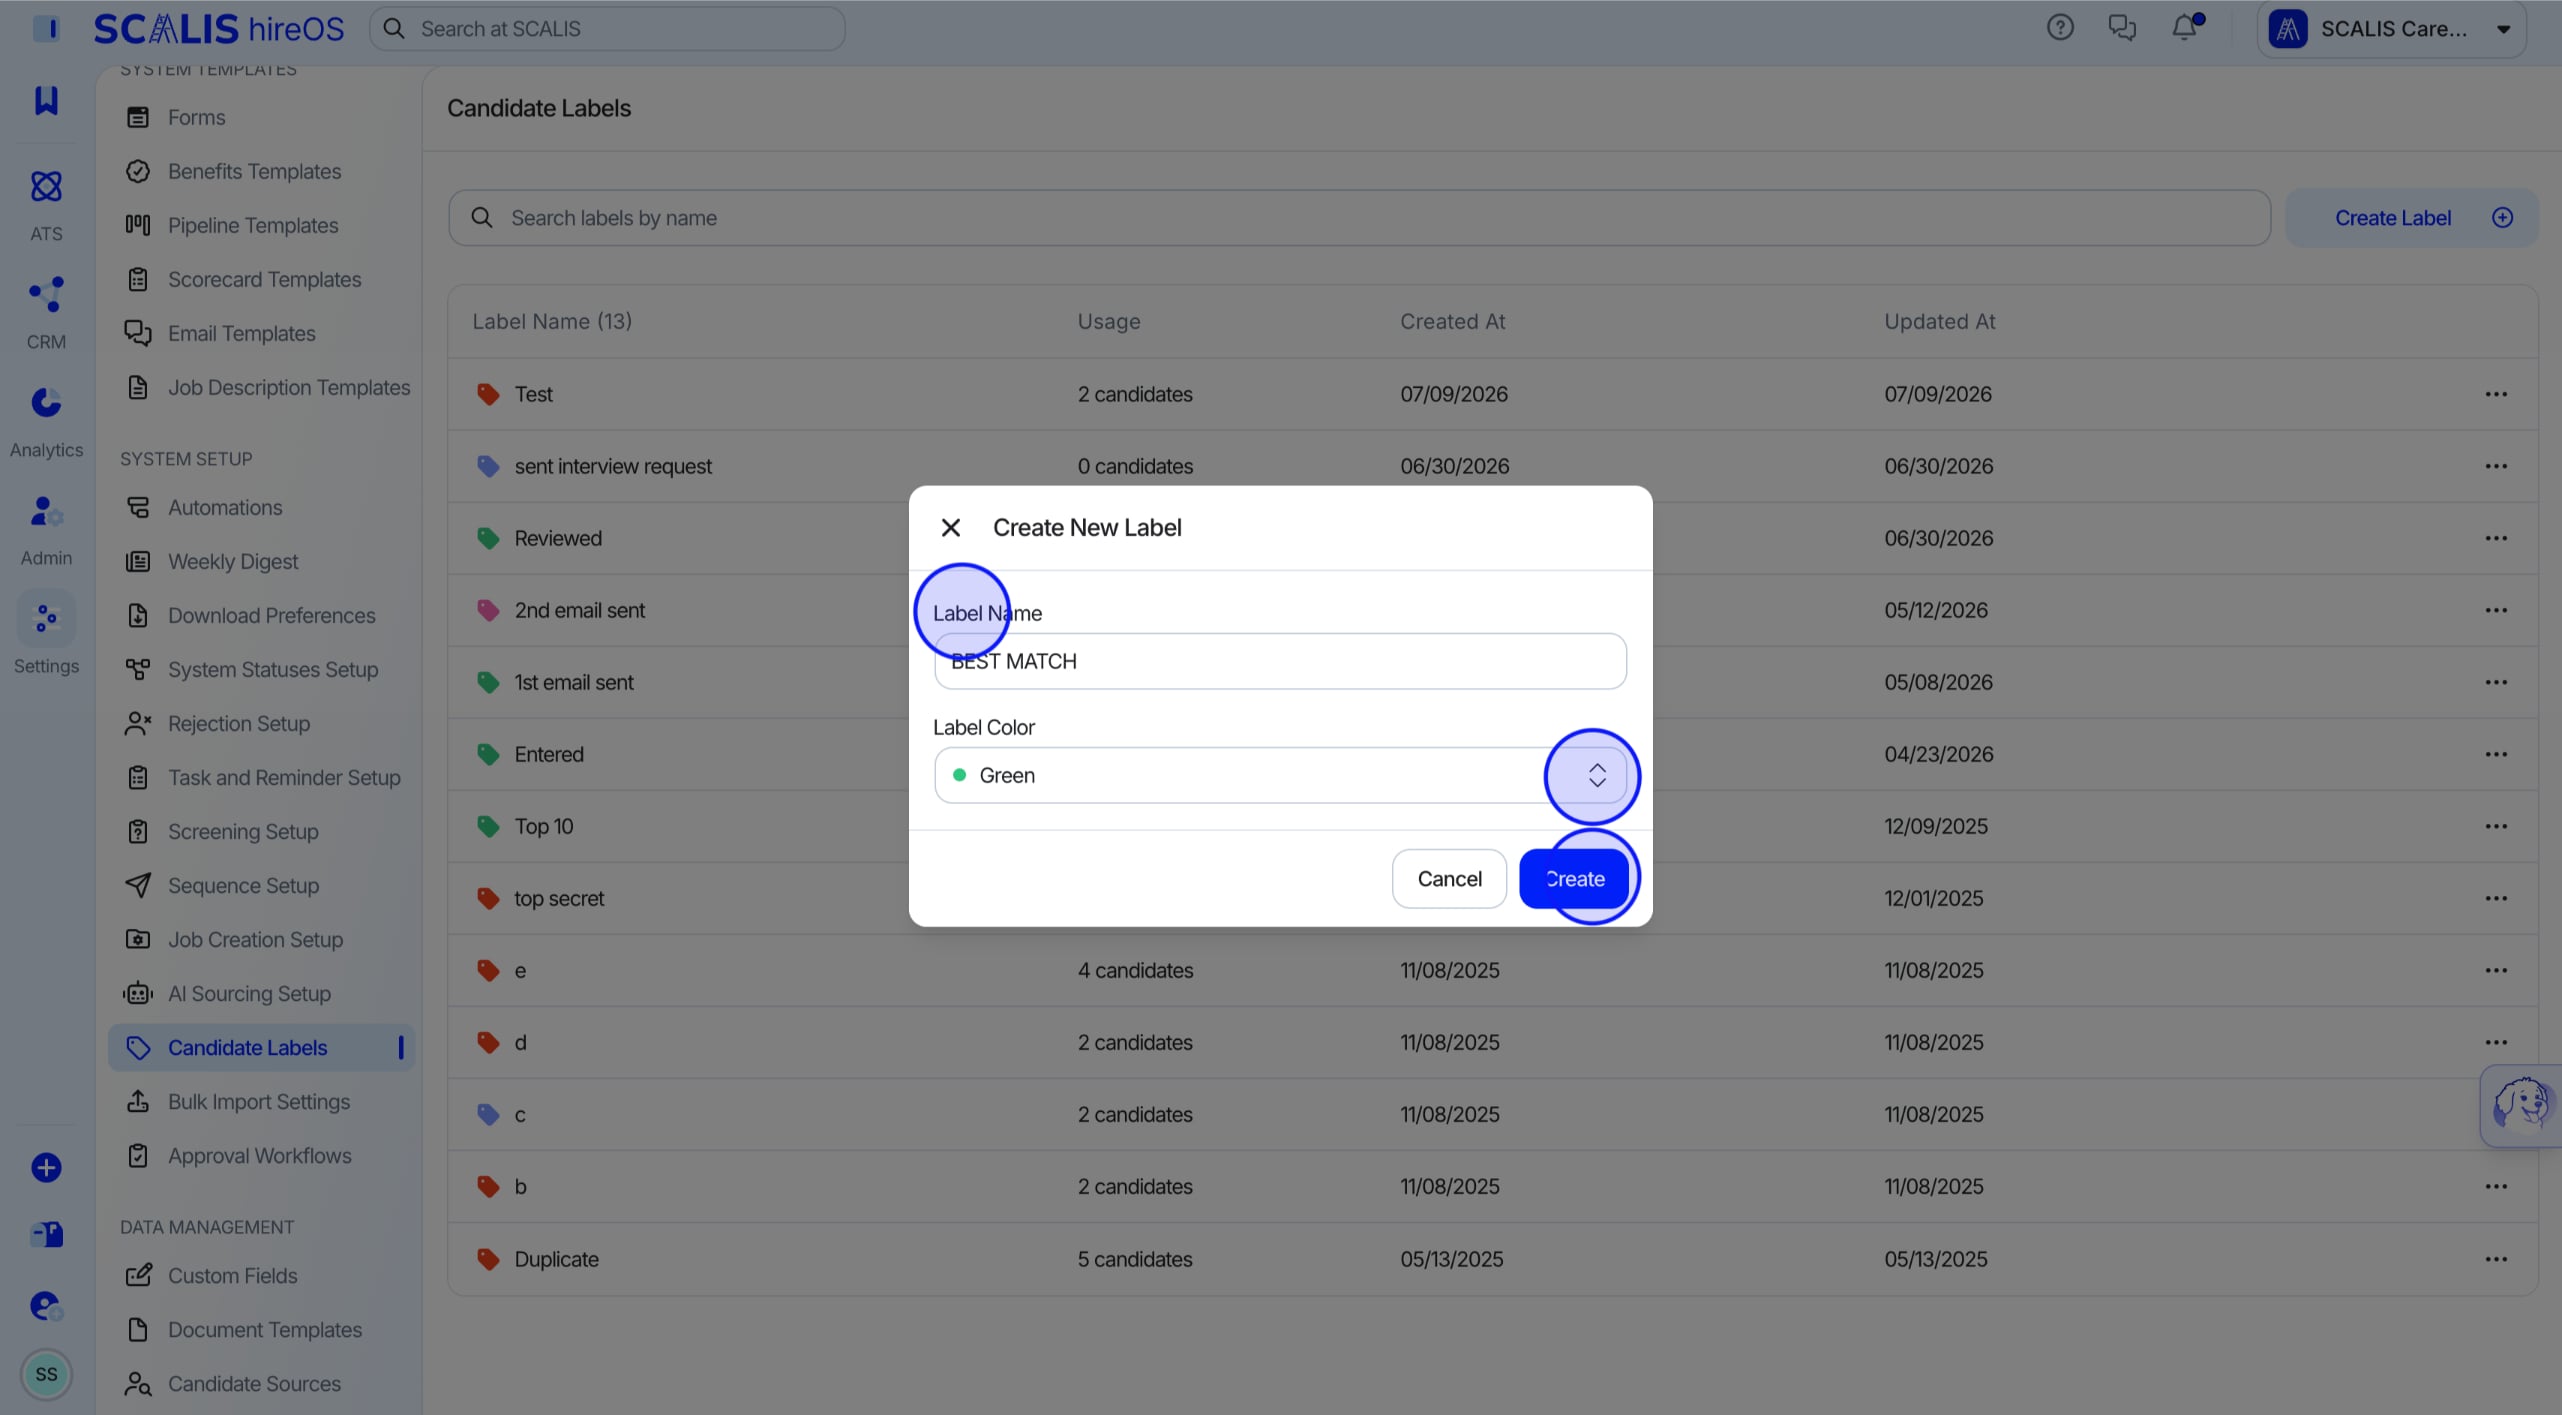Screen dimensions: 2562x1415
Task: Click the Create button in dialog
Action: click(1574, 879)
